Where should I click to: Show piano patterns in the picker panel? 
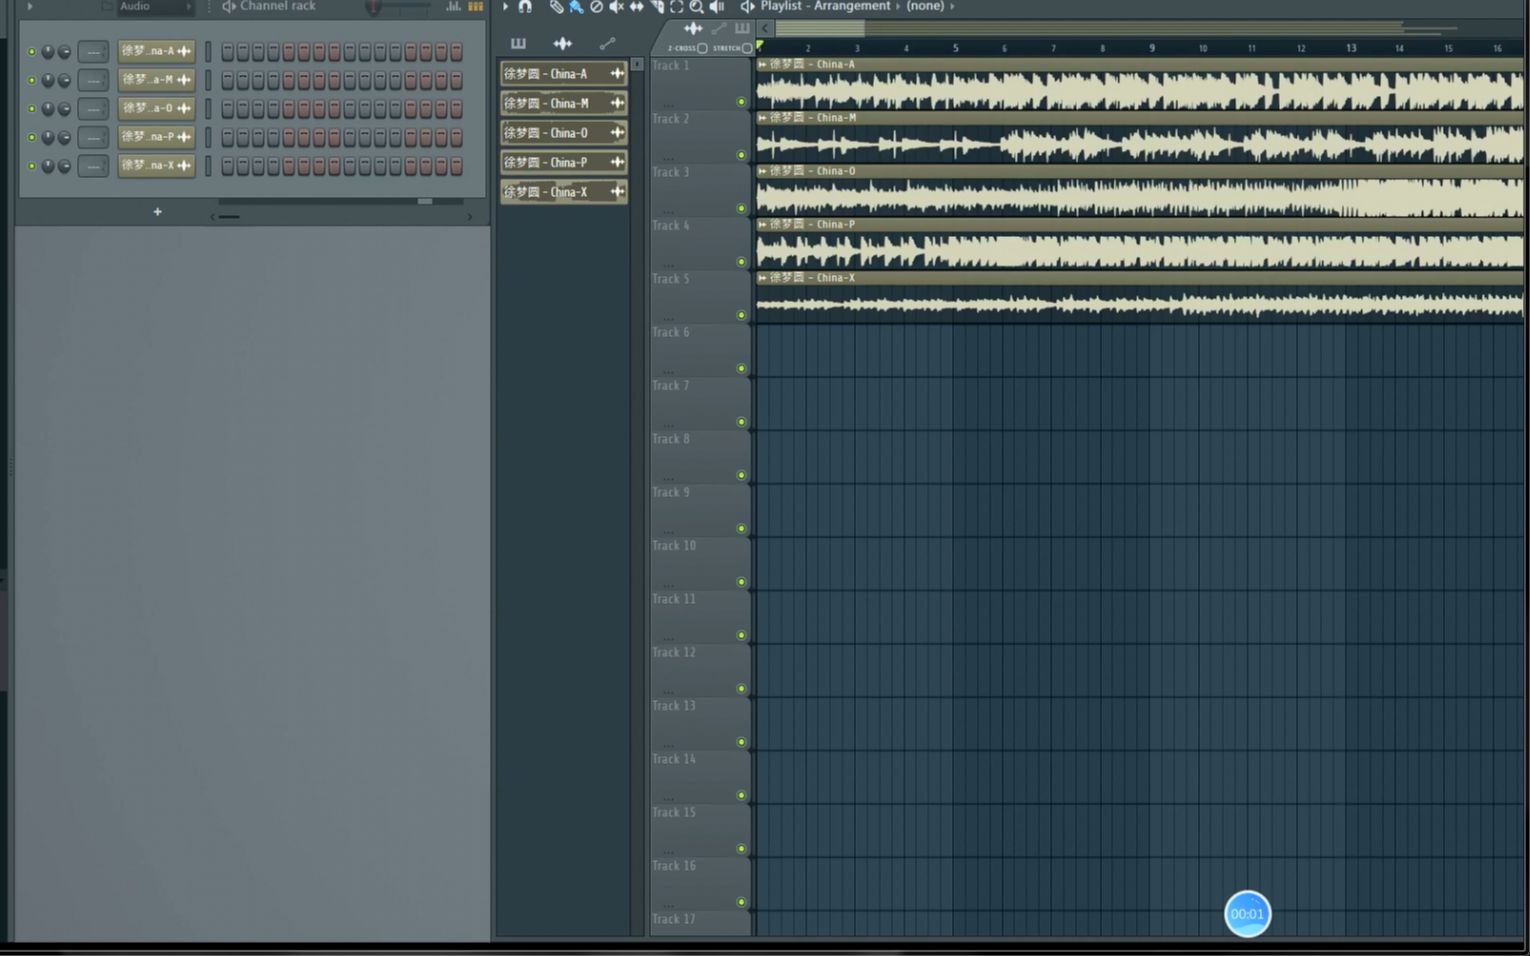pos(518,43)
